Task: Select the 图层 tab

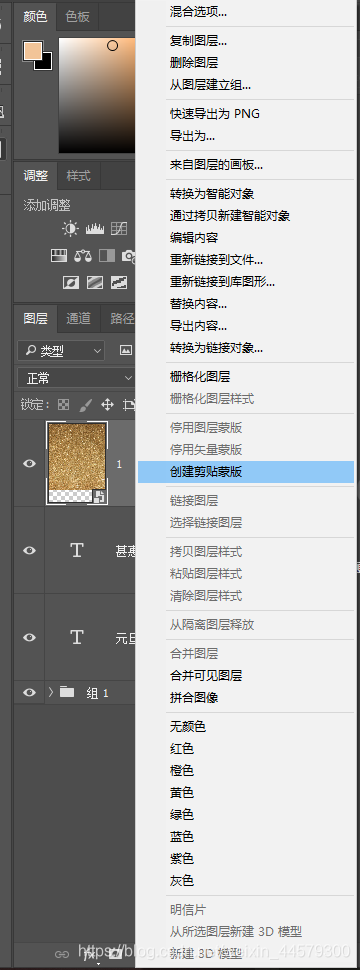Action: click(x=36, y=319)
